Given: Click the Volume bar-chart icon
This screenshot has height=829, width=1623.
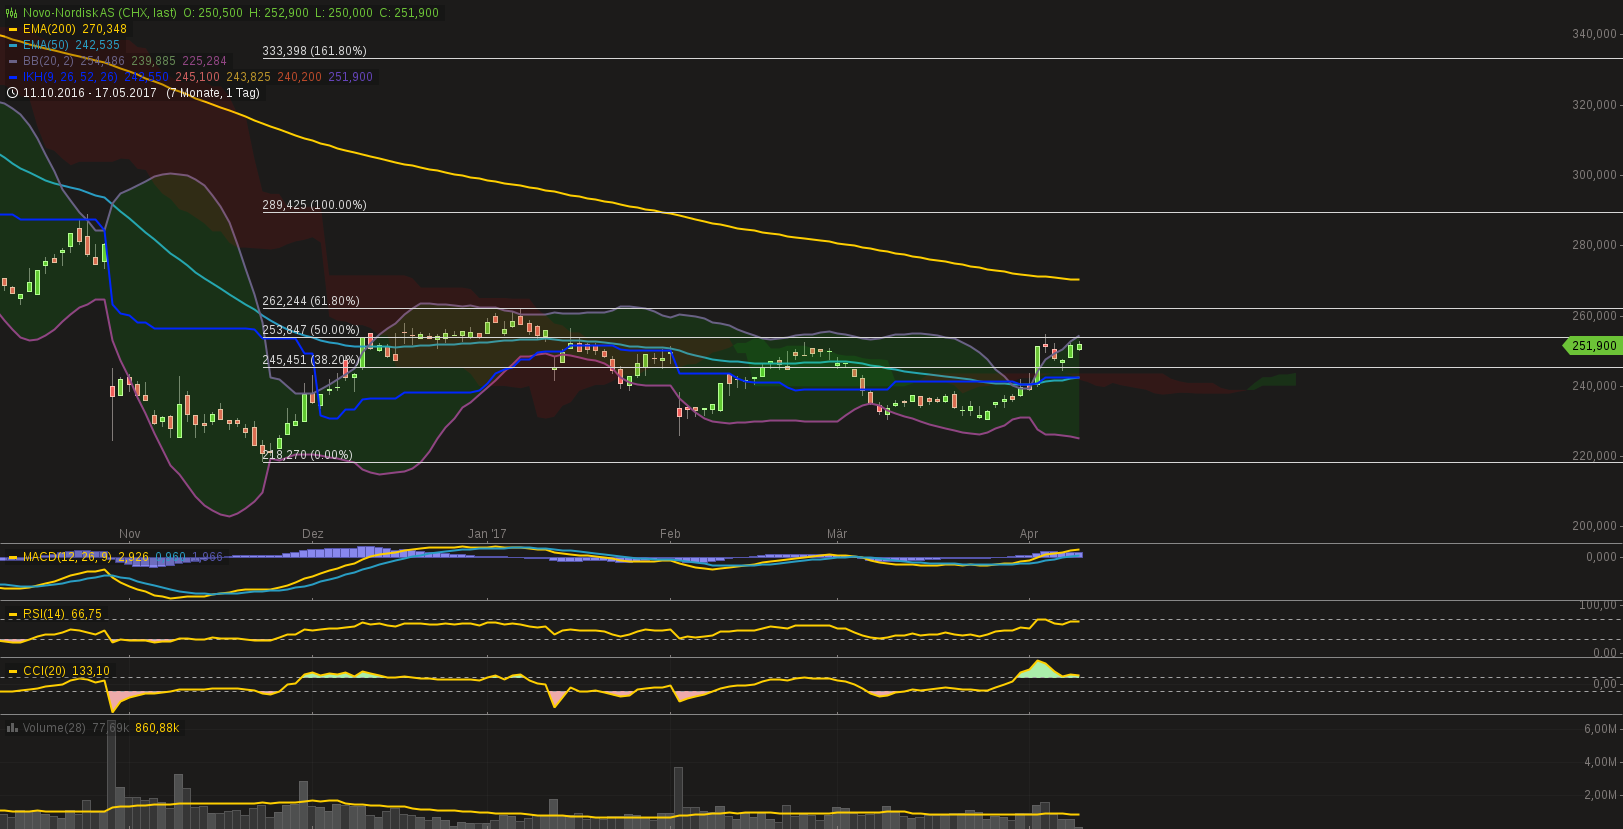Looking at the screenshot, I should coord(12,728).
